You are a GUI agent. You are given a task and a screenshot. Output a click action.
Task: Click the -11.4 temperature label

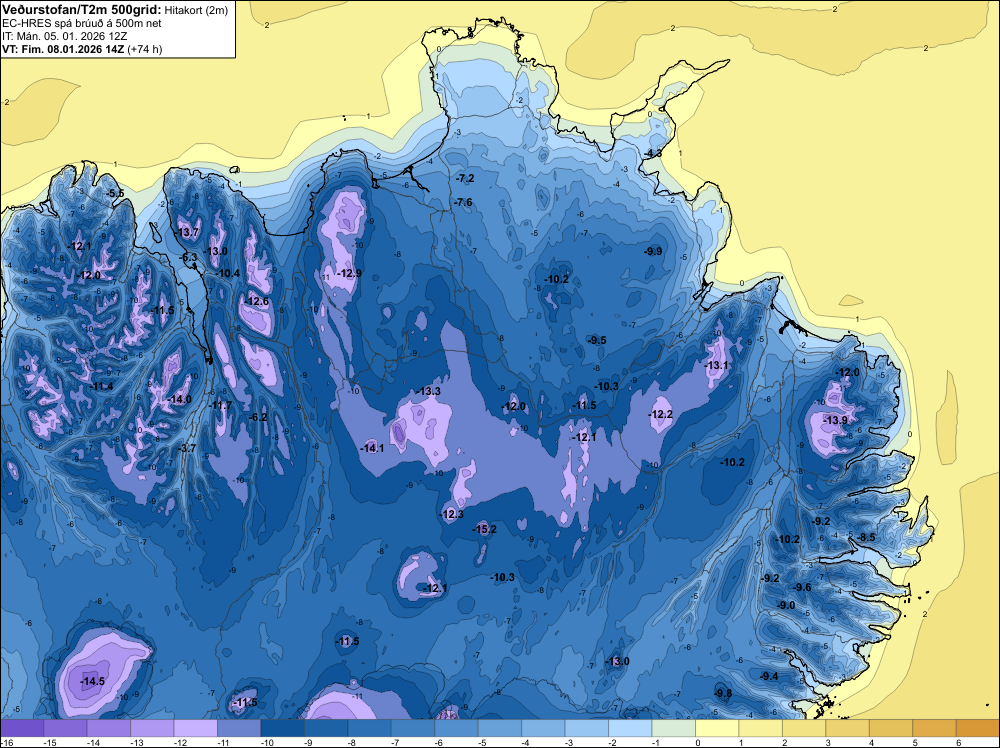tap(101, 386)
